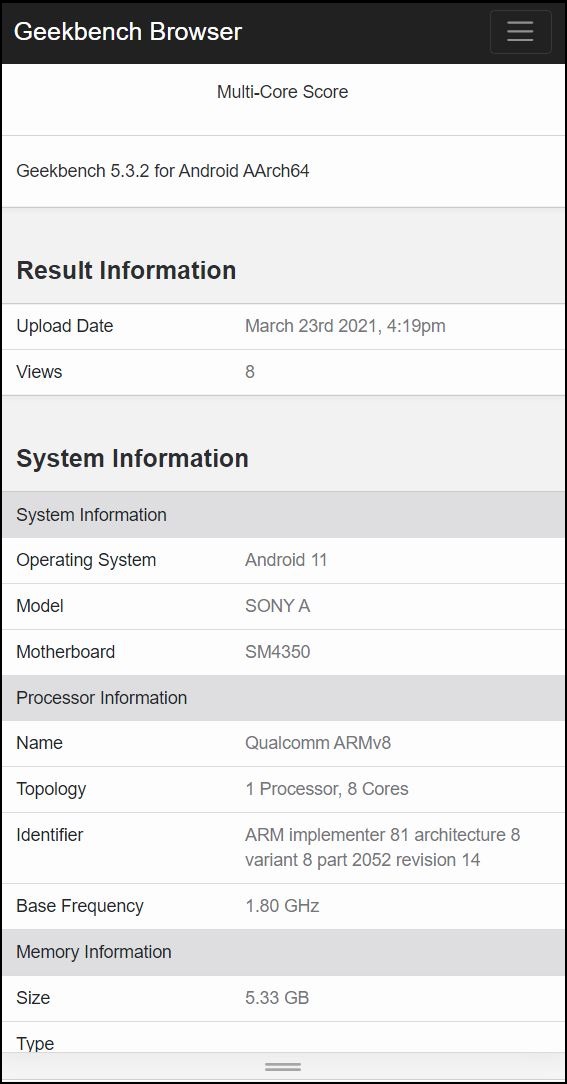Click the ARM implementer Identifier text
567x1084 pixels.
tap(382, 847)
